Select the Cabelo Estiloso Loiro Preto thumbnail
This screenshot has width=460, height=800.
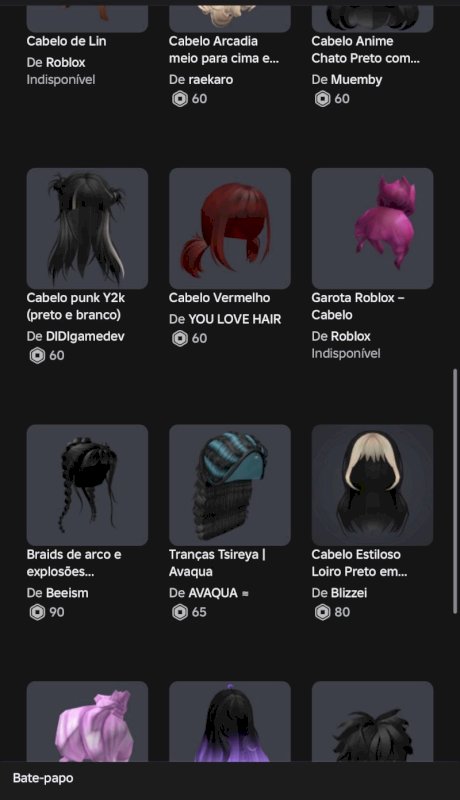[x=372, y=485]
